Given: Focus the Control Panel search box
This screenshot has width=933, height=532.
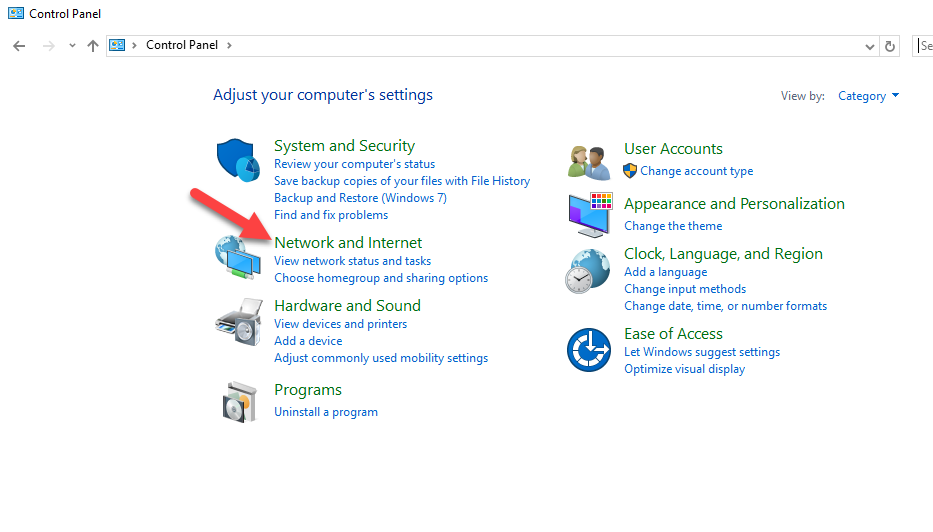Looking at the screenshot, I should tap(923, 46).
